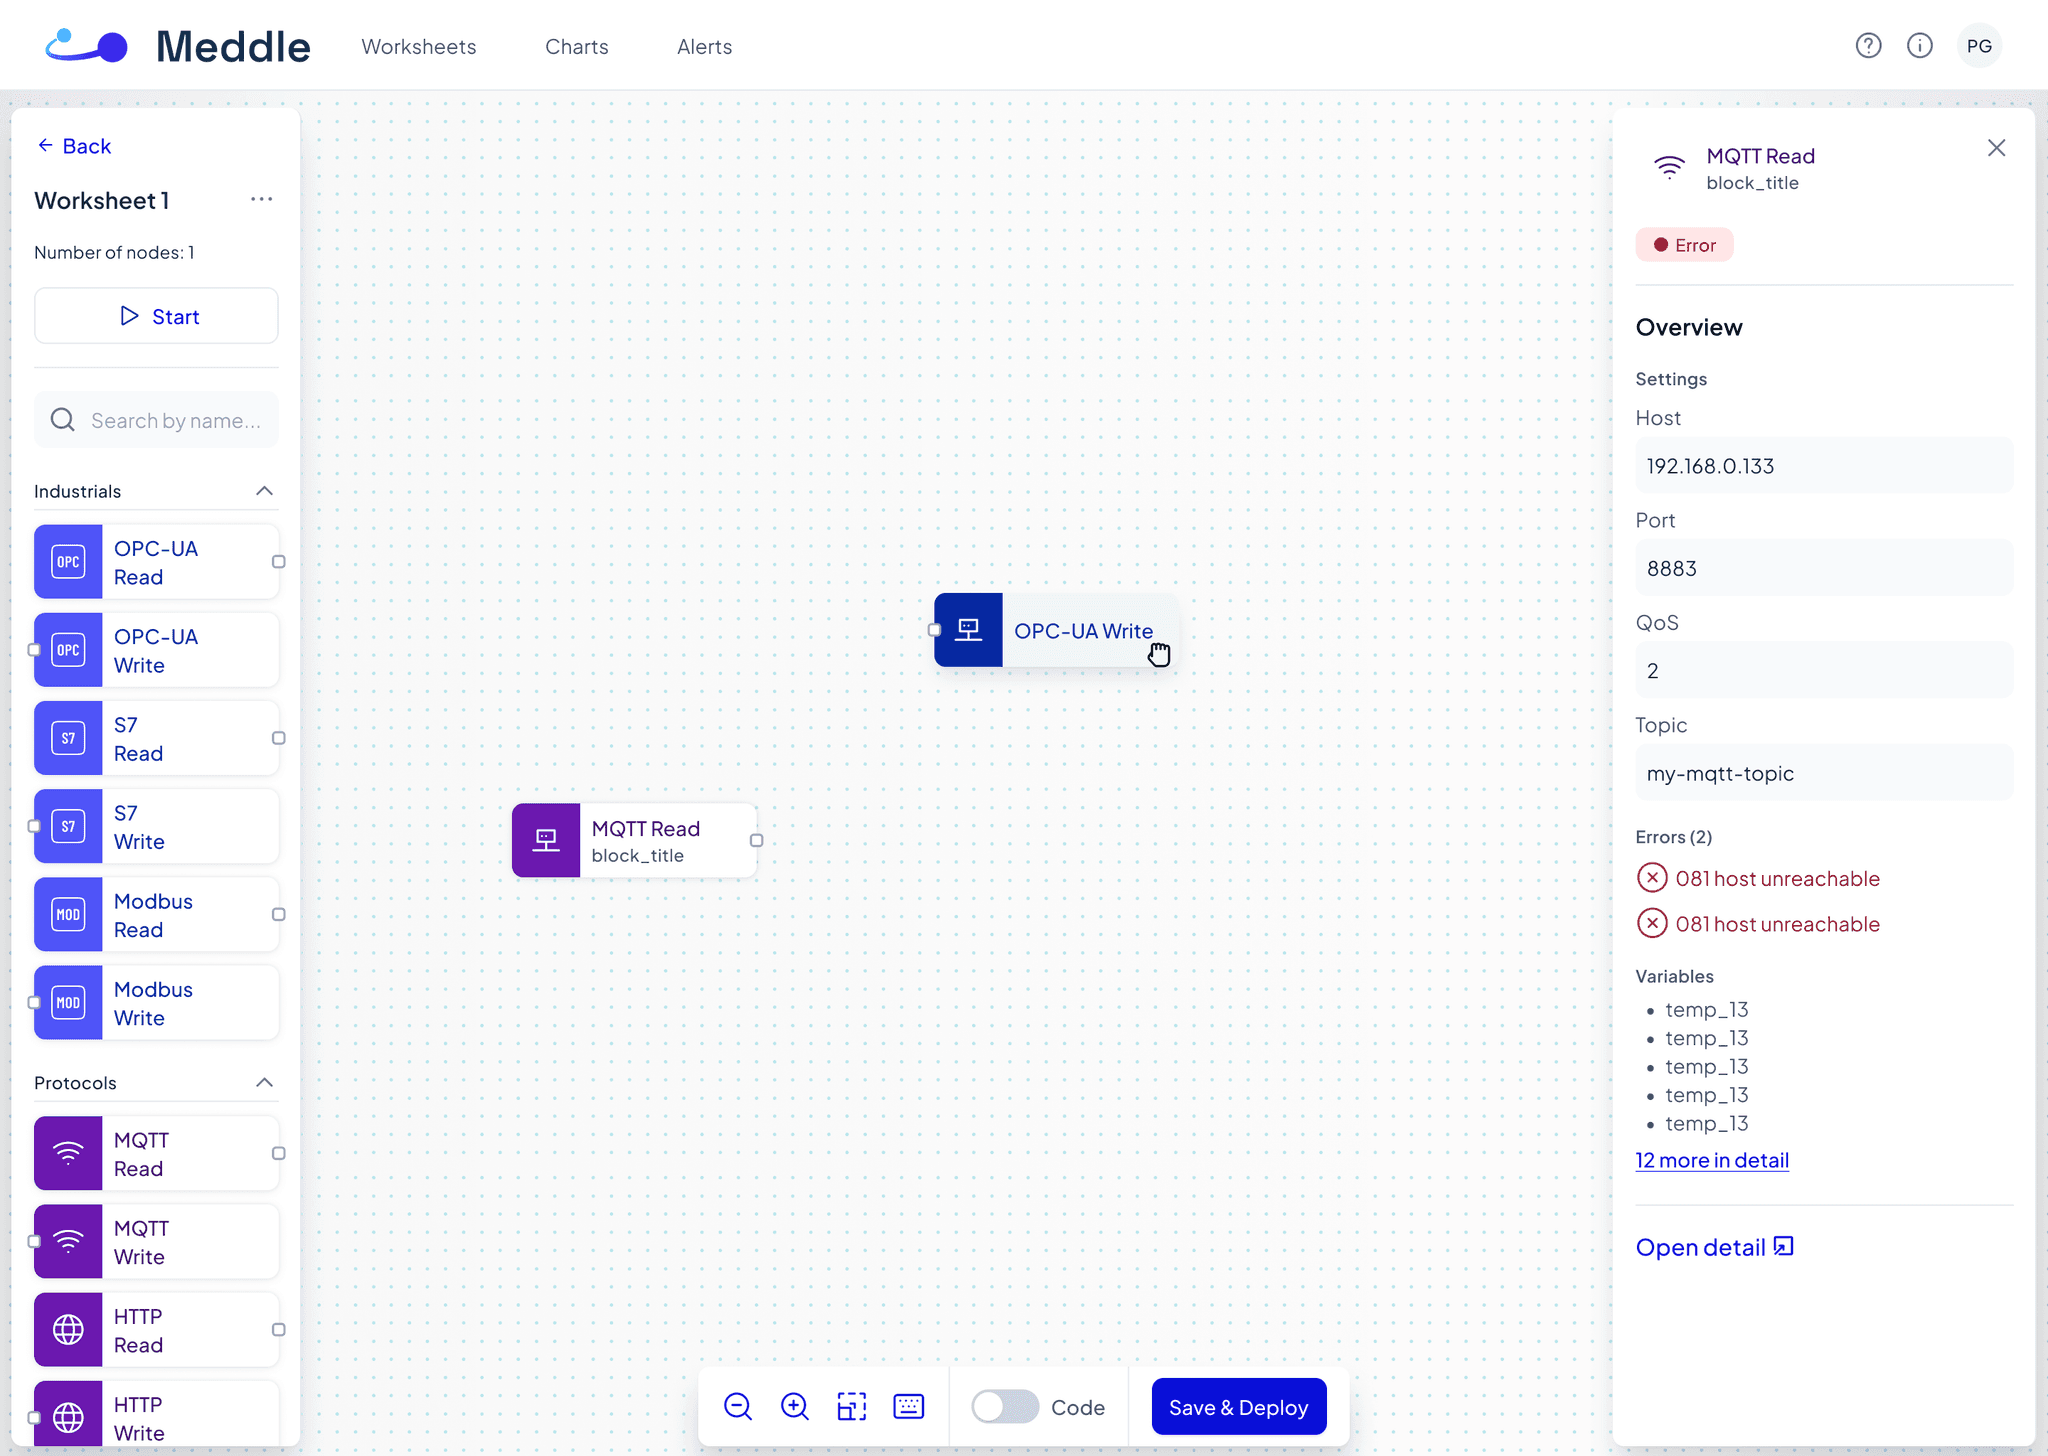The image size is (2048, 1456).
Task: Click the OPC-UA Read output connector in sidebar
Action: [x=279, y=562]
